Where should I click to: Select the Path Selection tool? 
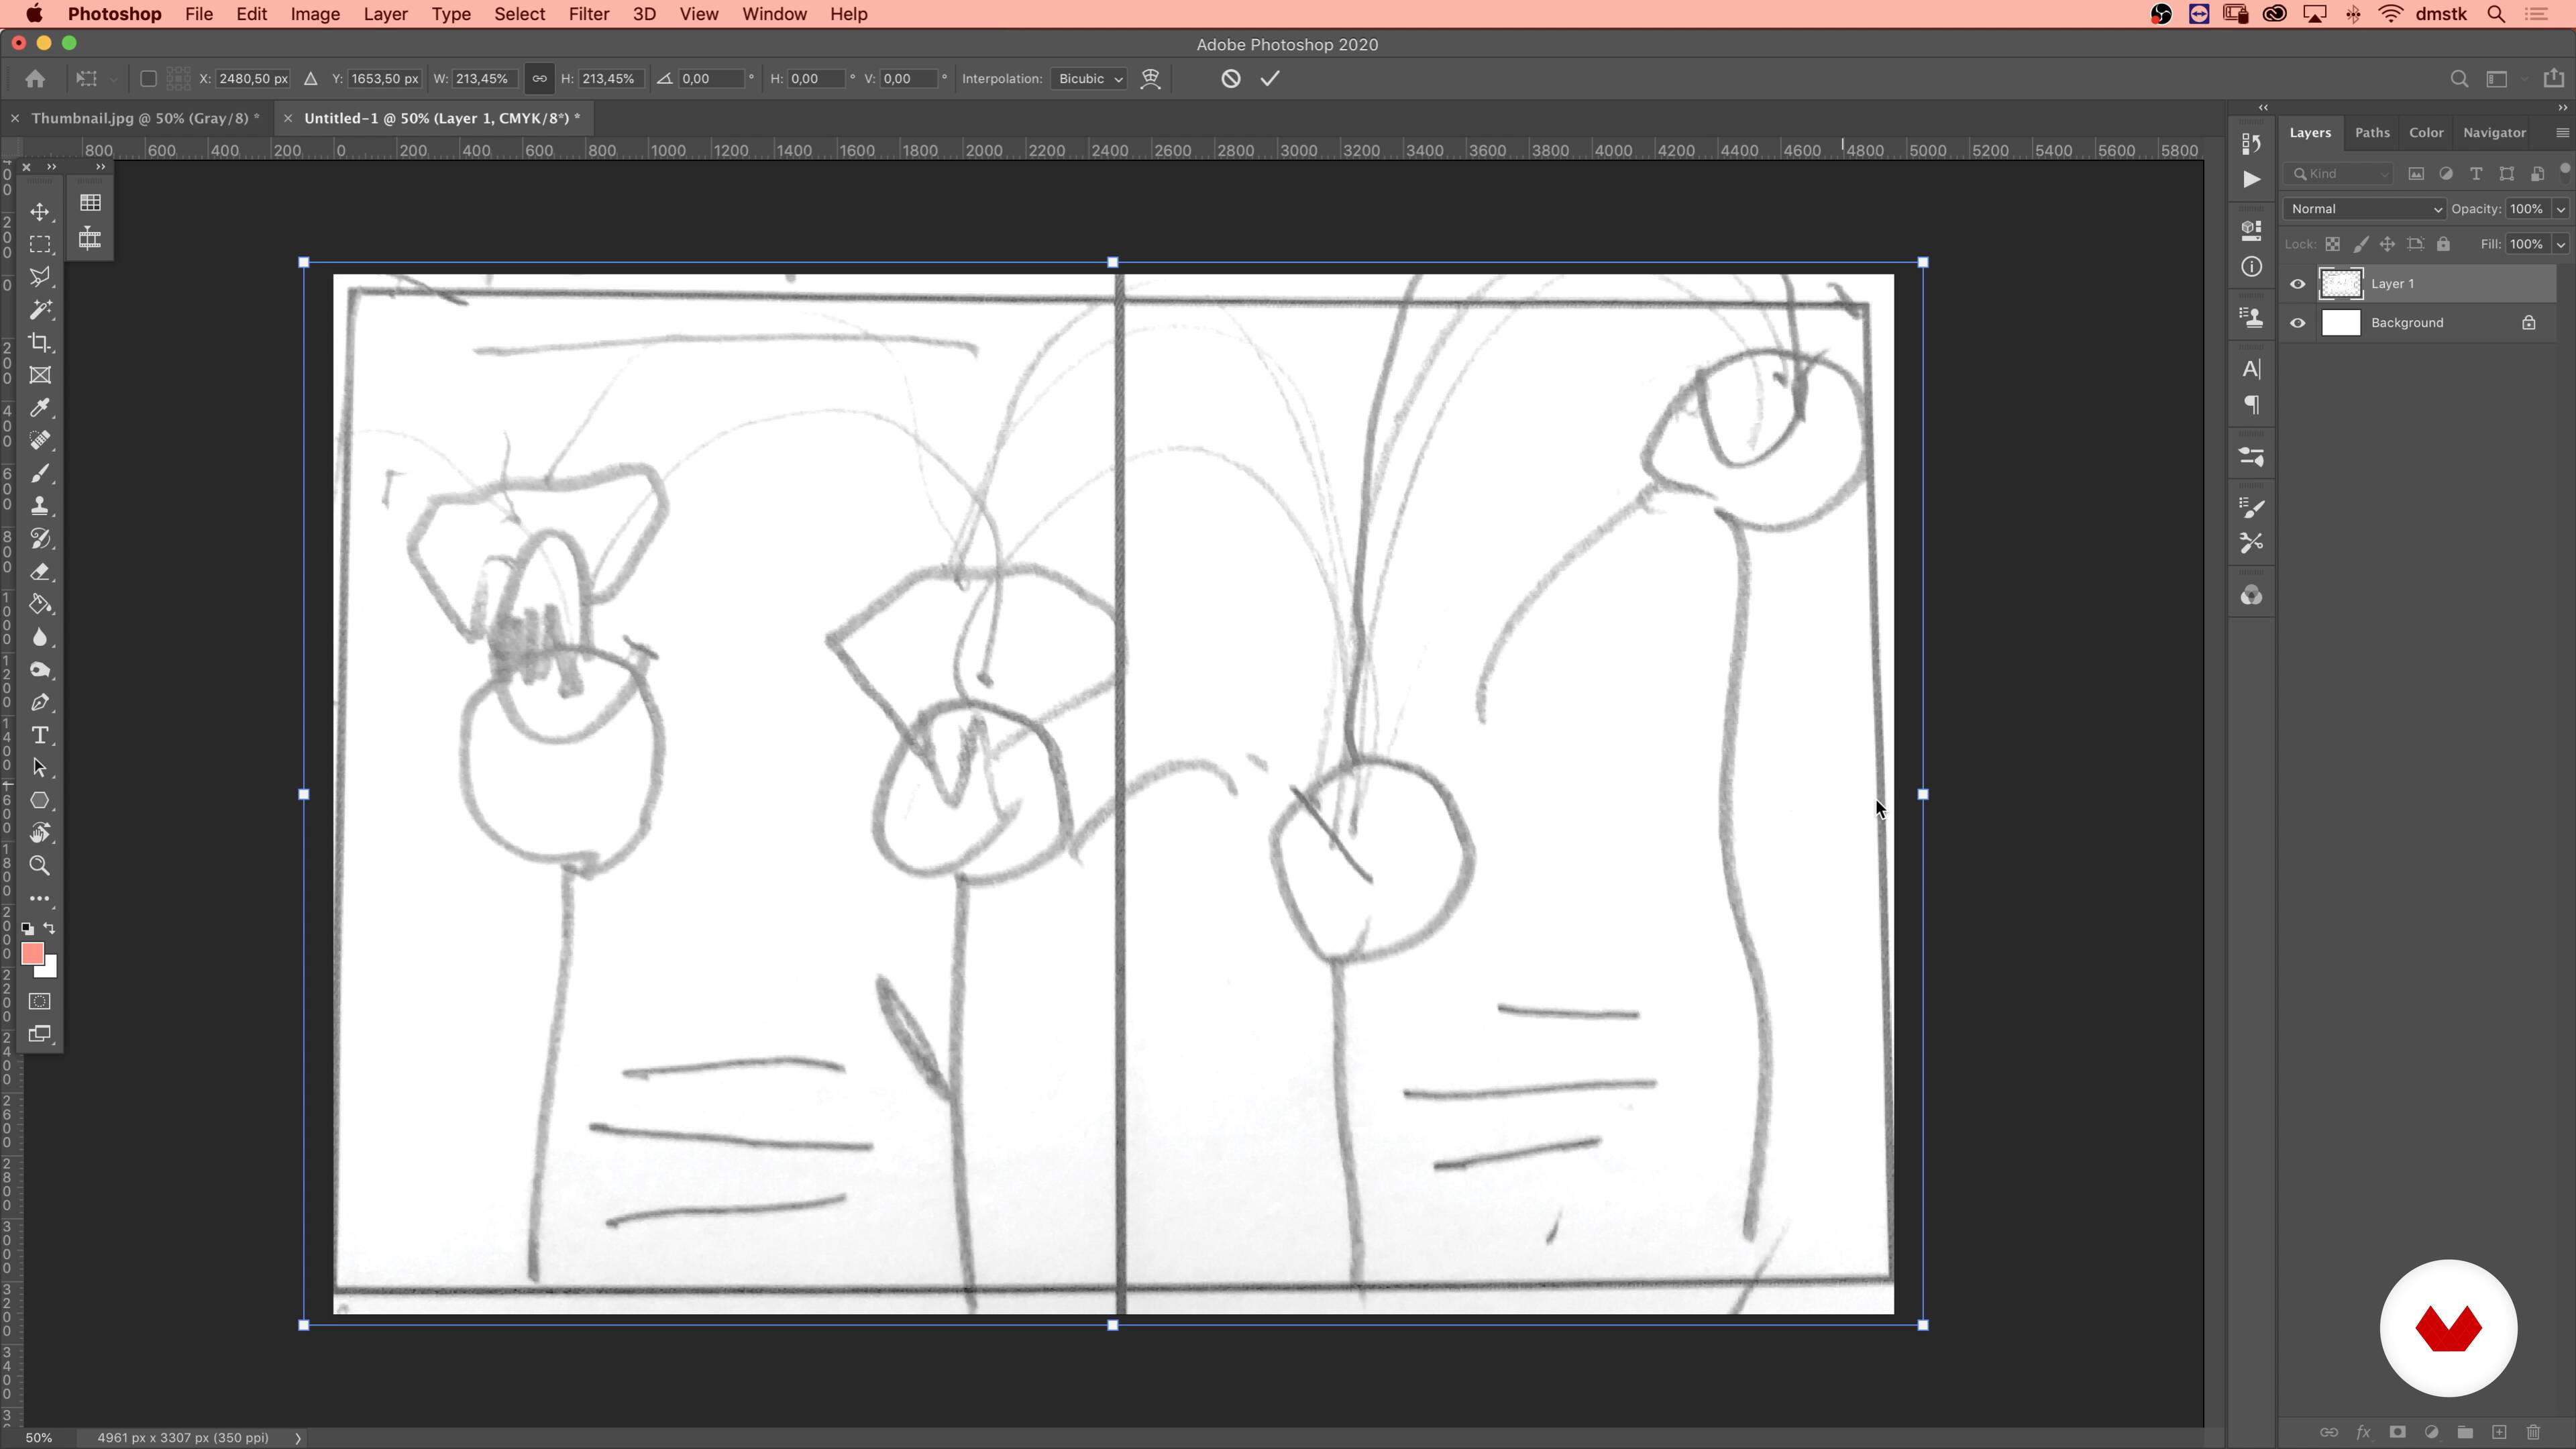tap(40, 768)
